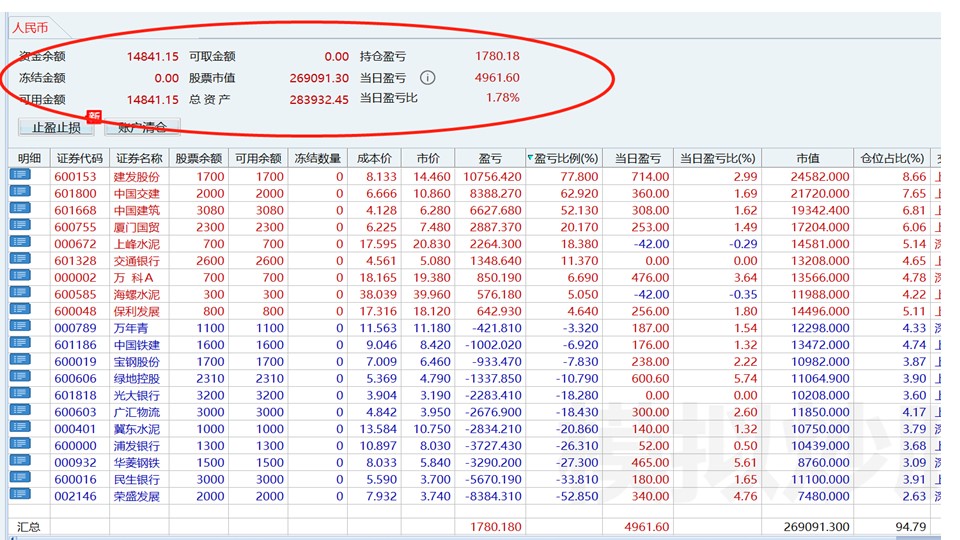Click the 市价 column header

[428, 158]
